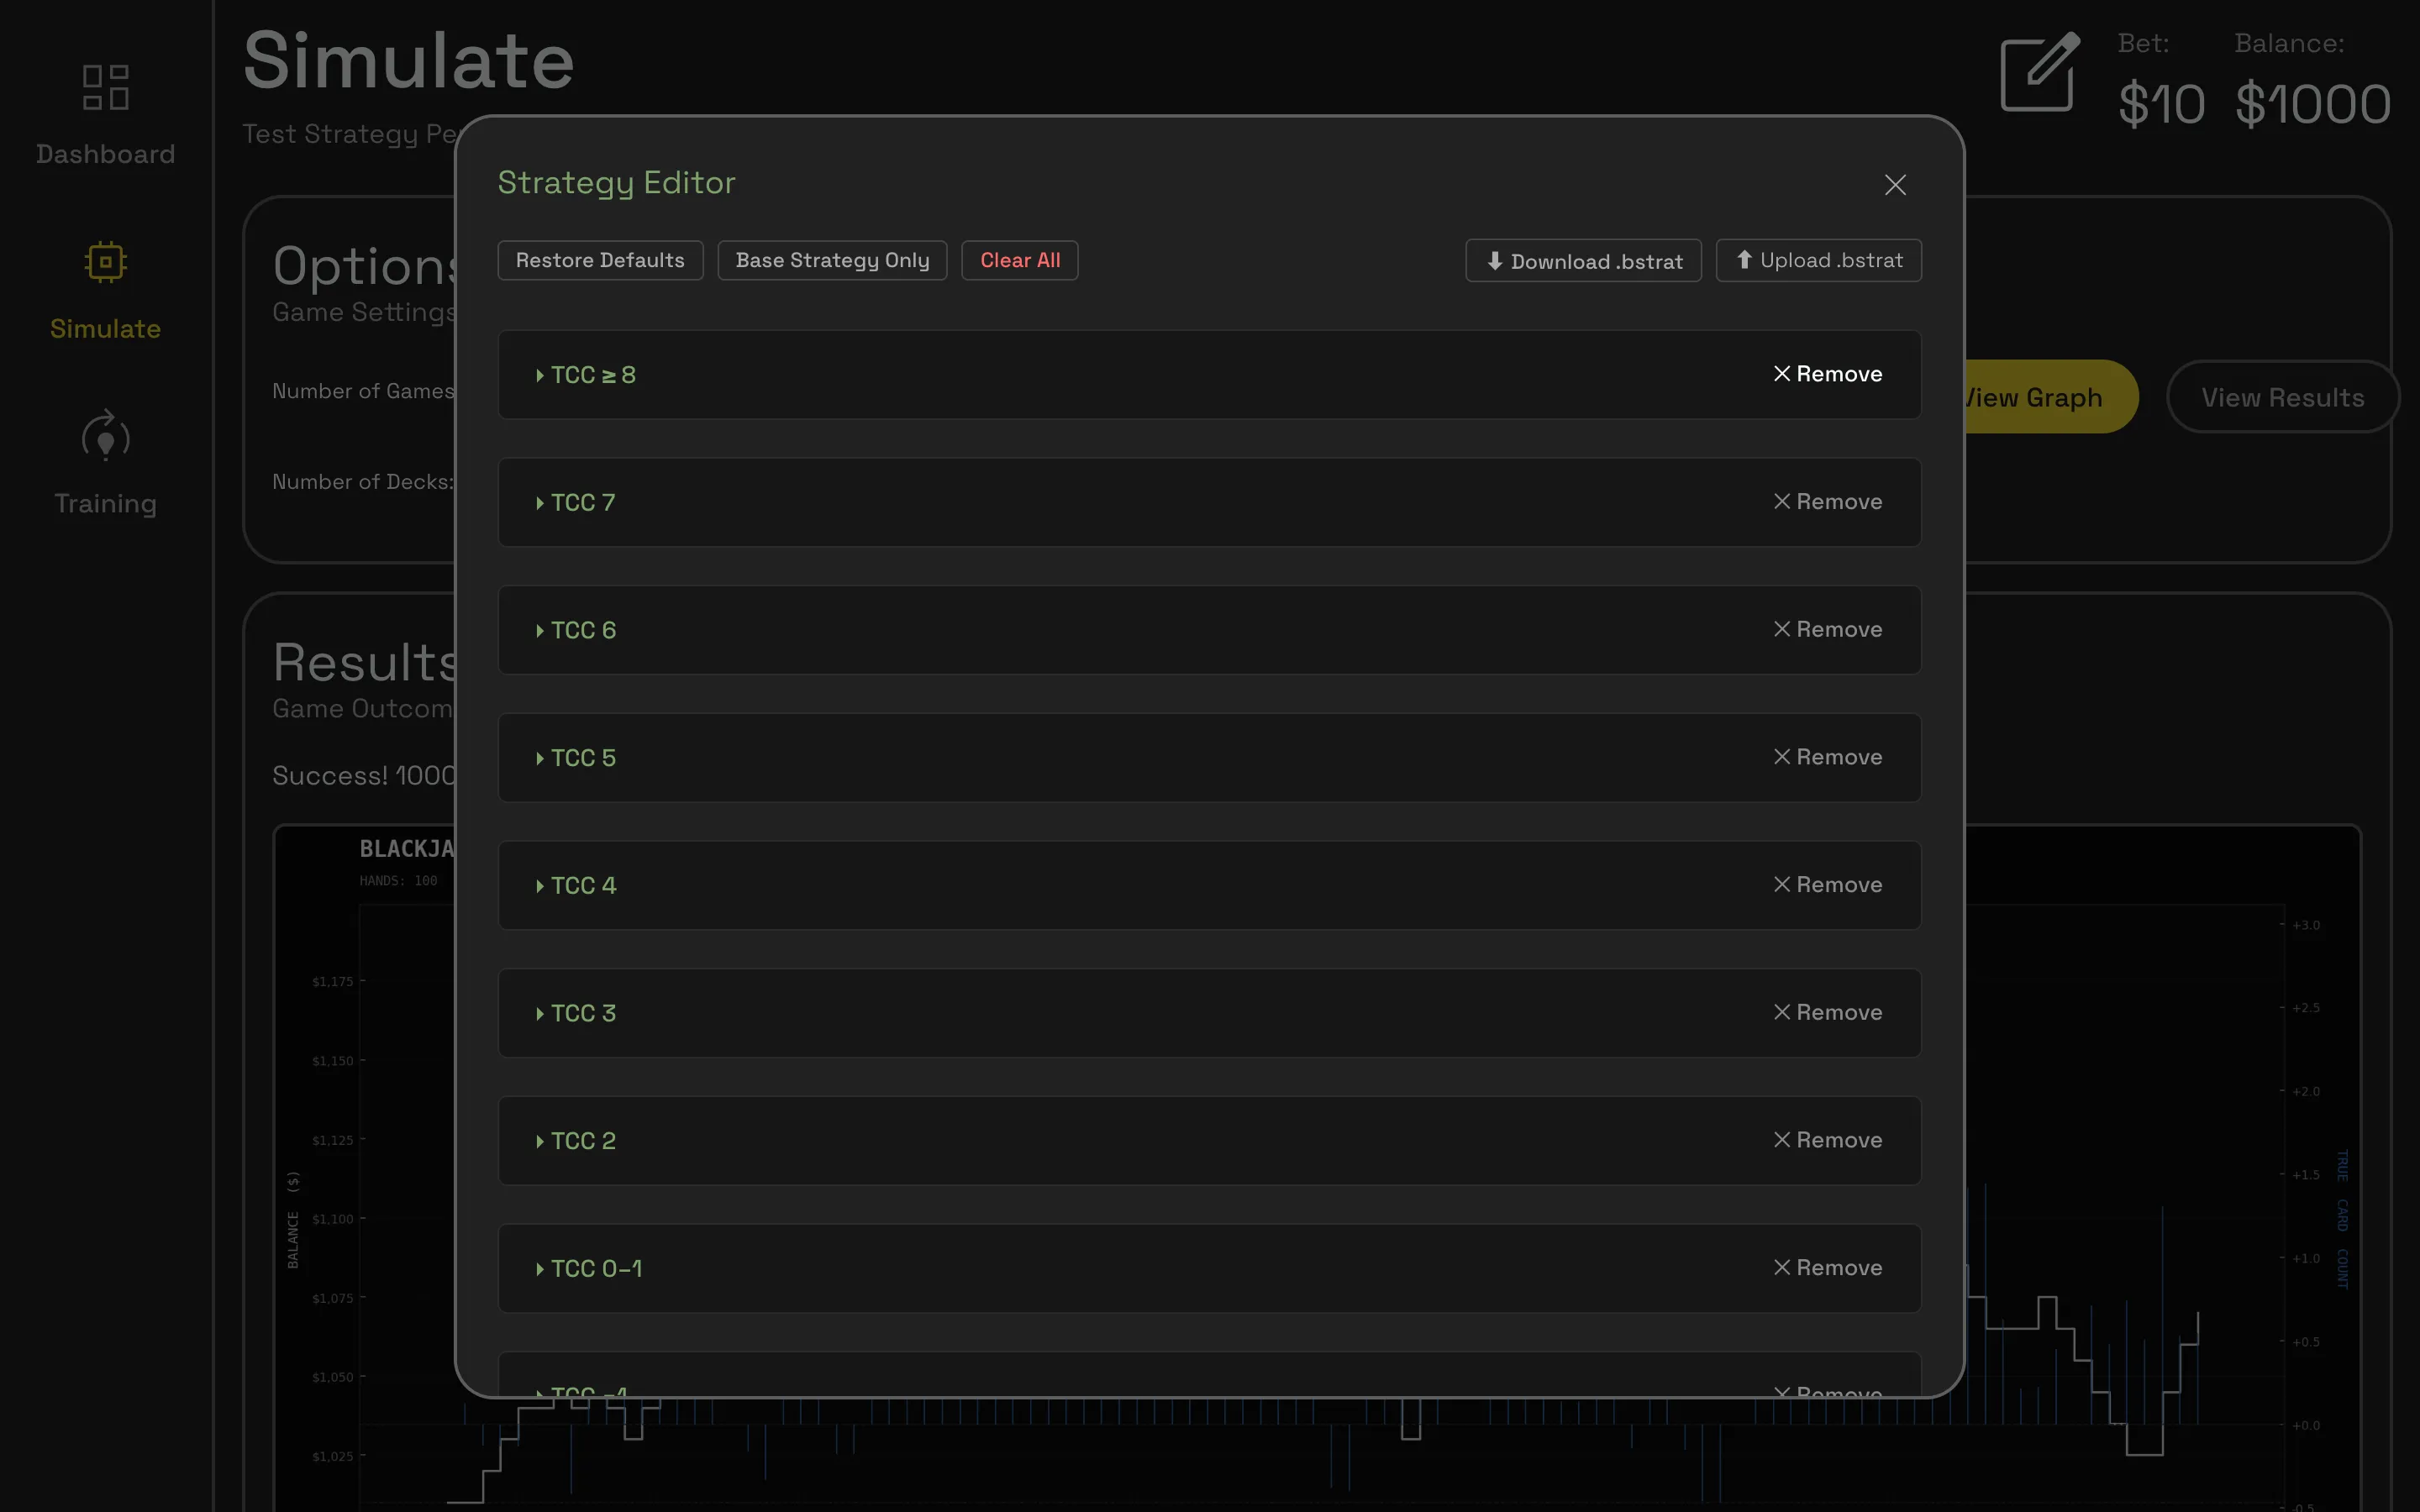
Task: Remove the TCC ≥ 8 rule
Action: click(x=1828, y=374)
